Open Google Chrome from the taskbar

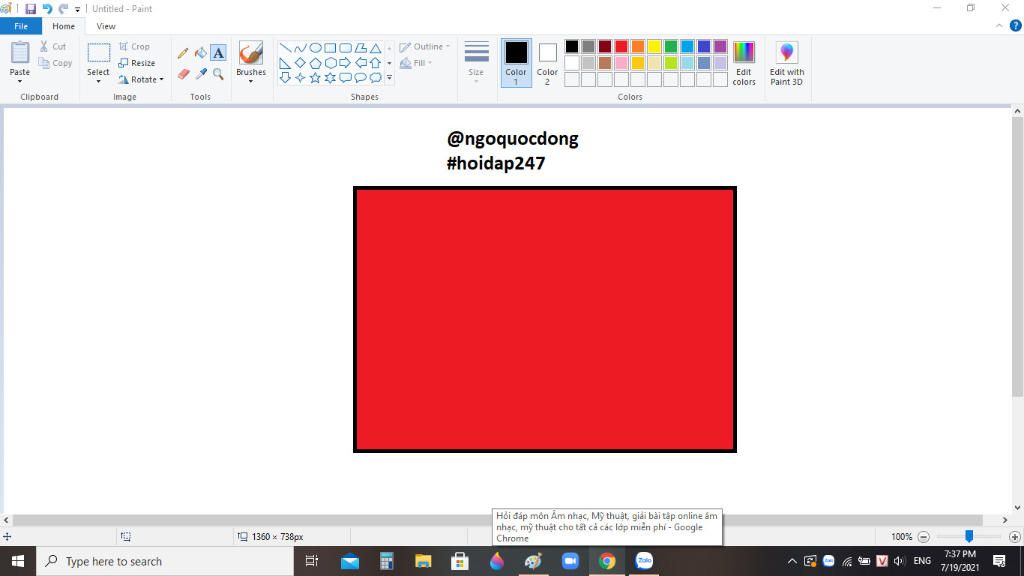point(607,561)
